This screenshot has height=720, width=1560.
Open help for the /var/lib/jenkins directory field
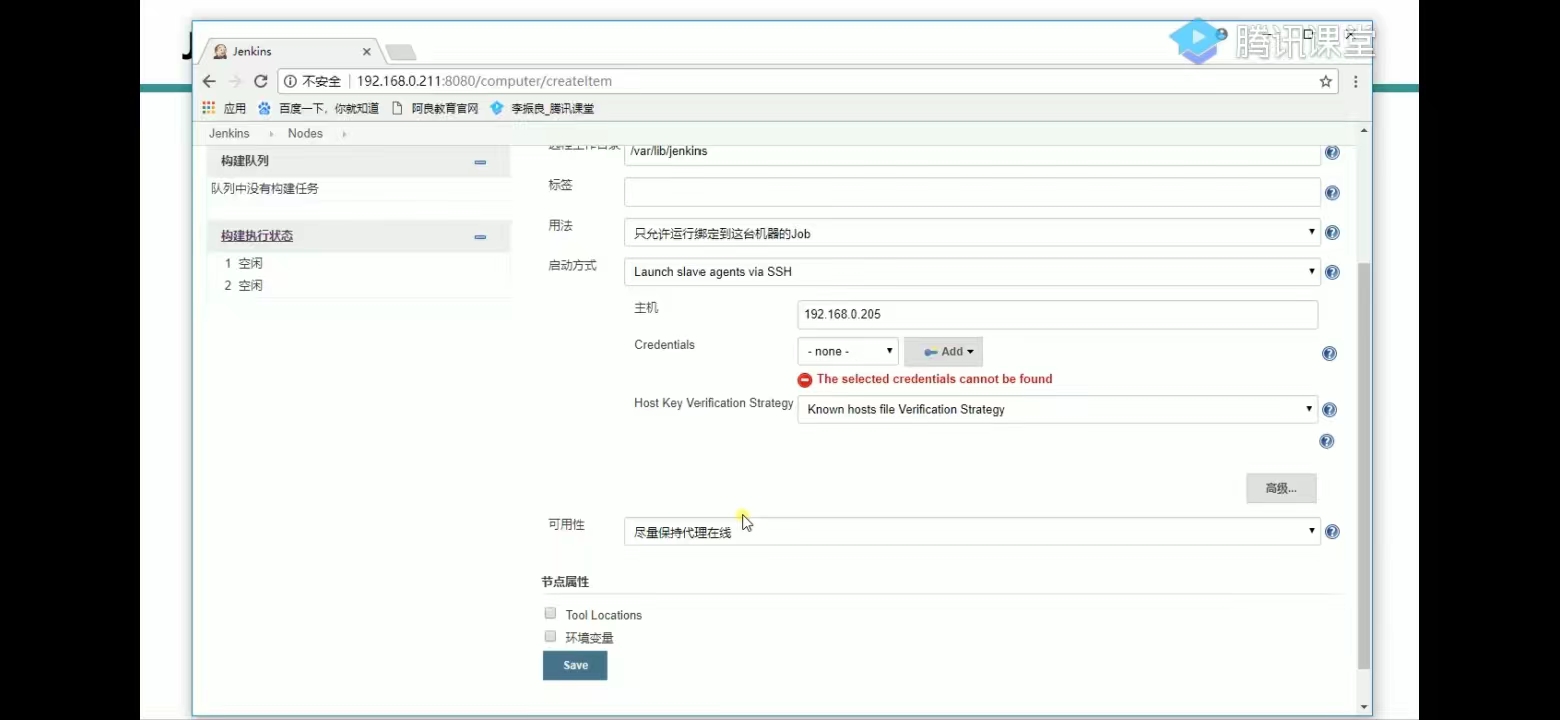pos(1332,152)
